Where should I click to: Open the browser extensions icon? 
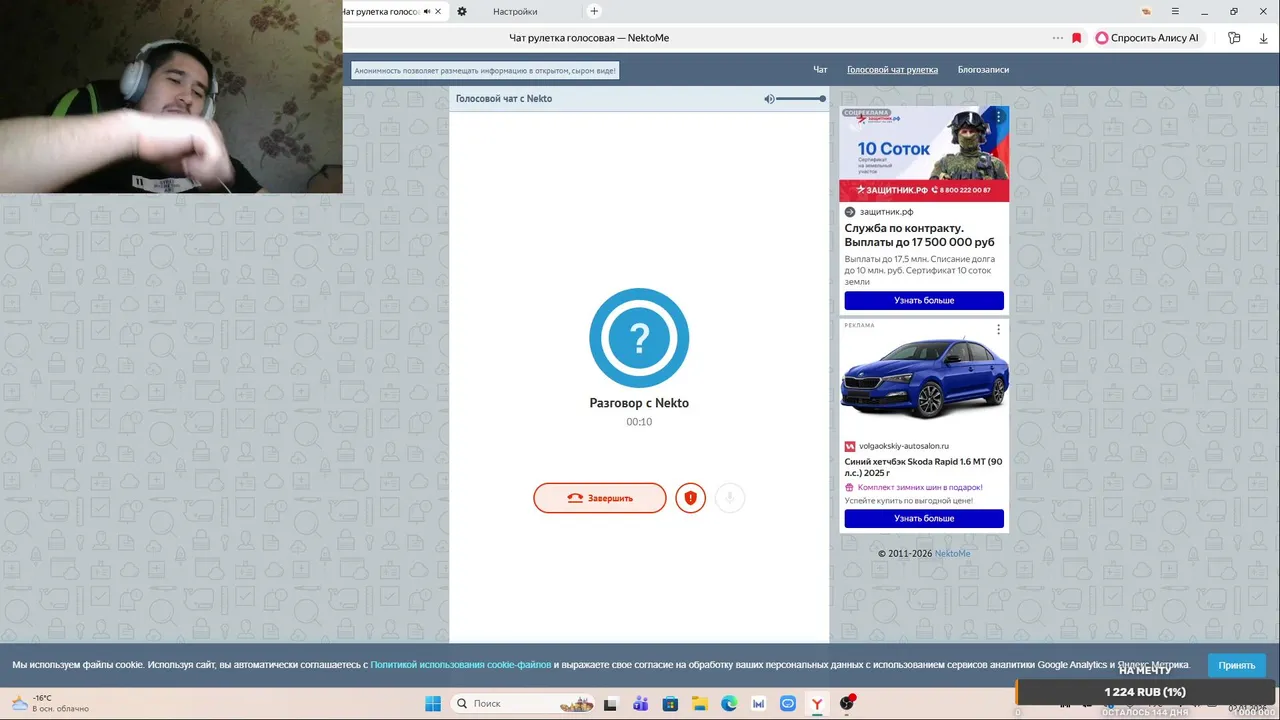tap(1234, 38)
